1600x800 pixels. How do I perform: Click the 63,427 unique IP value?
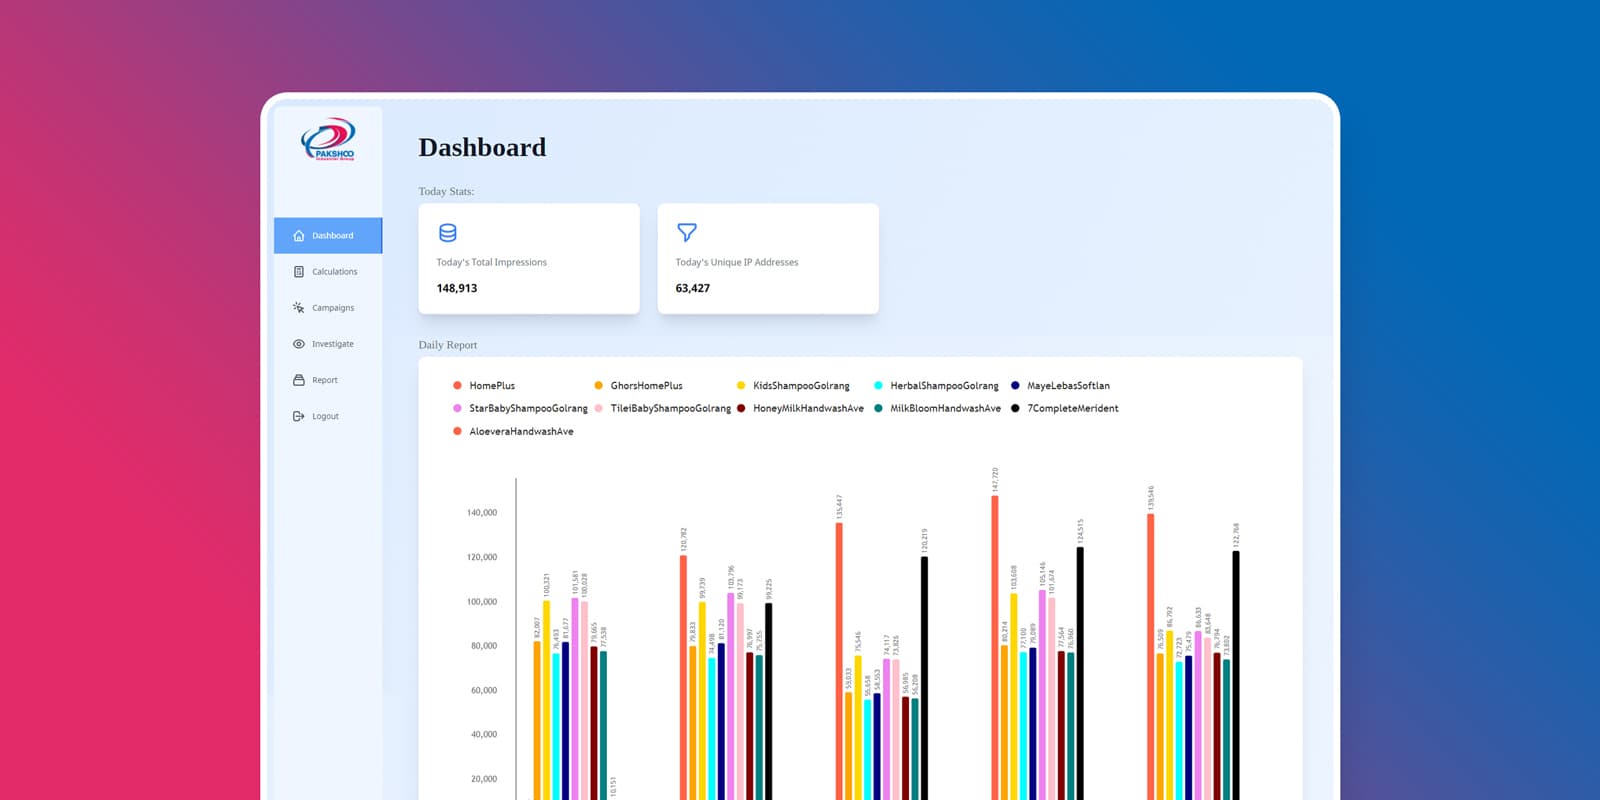coord(693,288)
